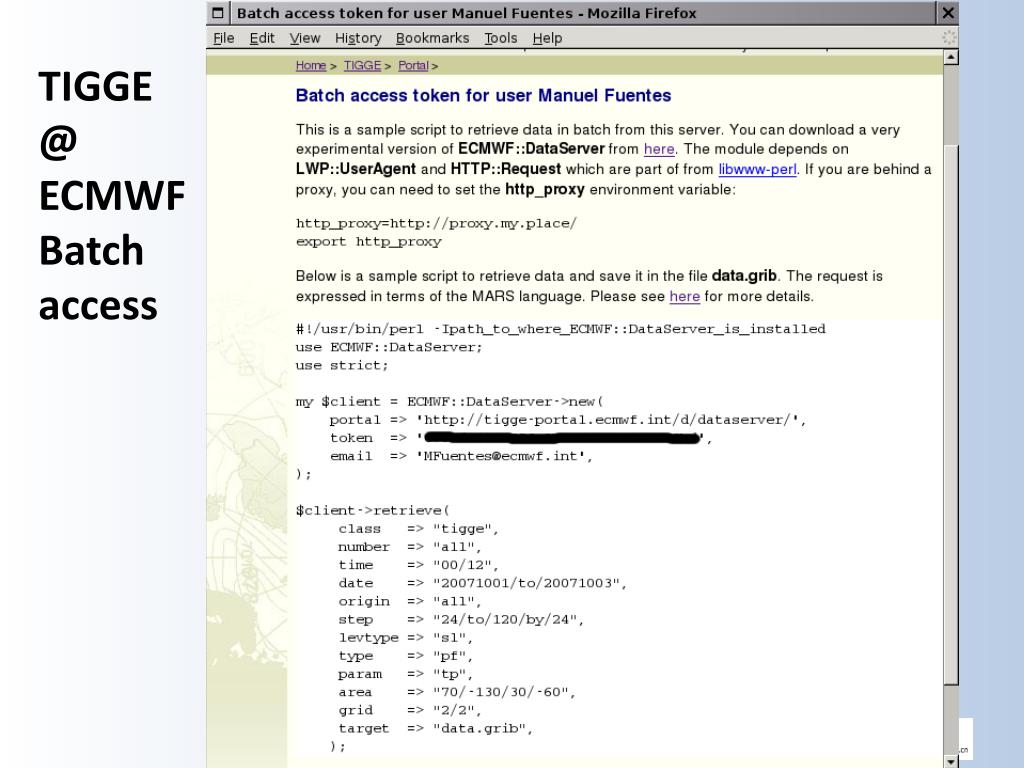Click the 'use ECMWF::DataServer;' line
This screenshot has width=1024, height=768.
[x=389, y=347]
